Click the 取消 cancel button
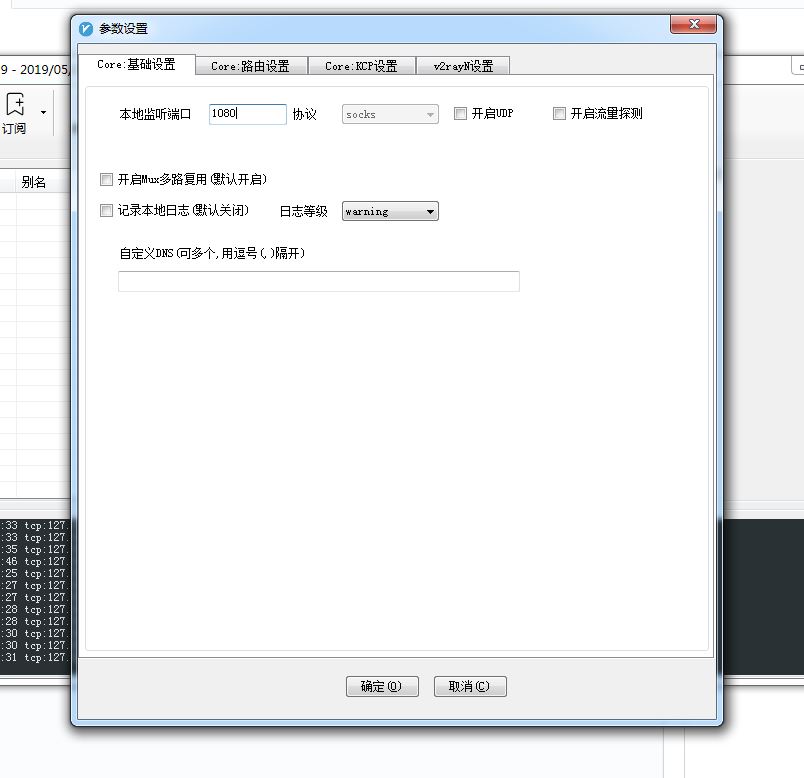 pyautogui.click(x=470, y=686)
